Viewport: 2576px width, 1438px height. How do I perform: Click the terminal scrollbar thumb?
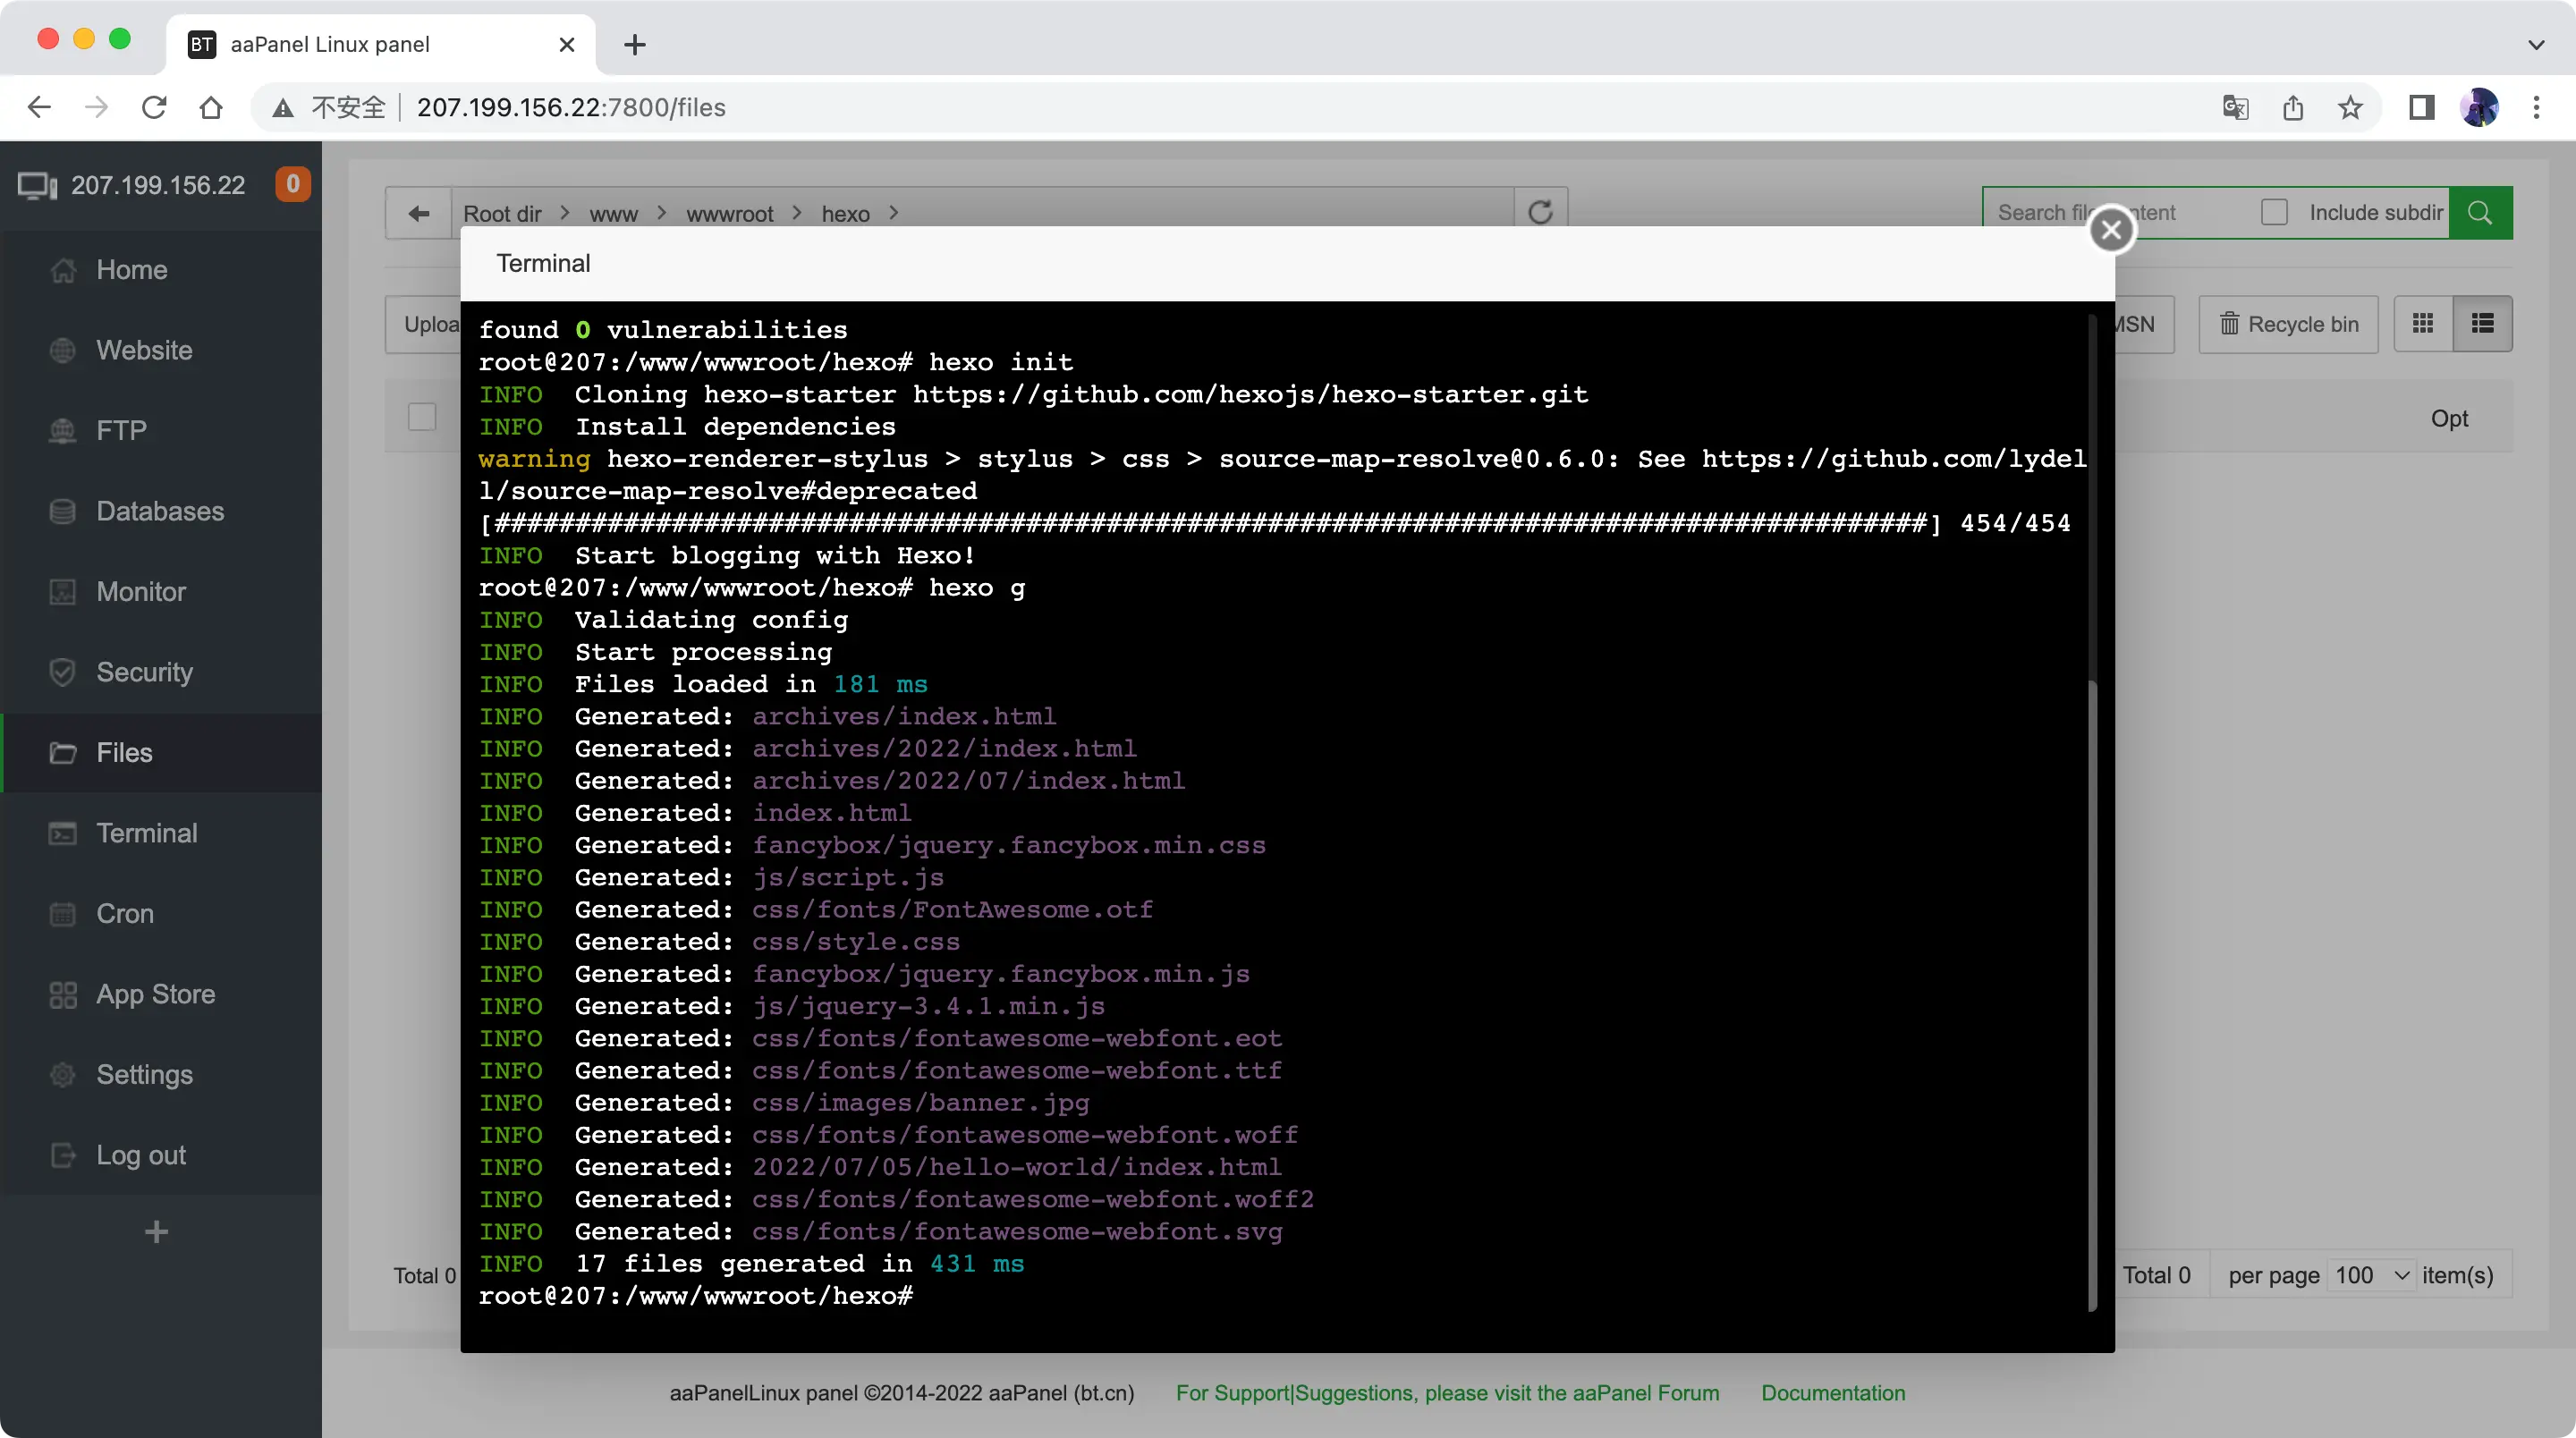(2092, 995)
